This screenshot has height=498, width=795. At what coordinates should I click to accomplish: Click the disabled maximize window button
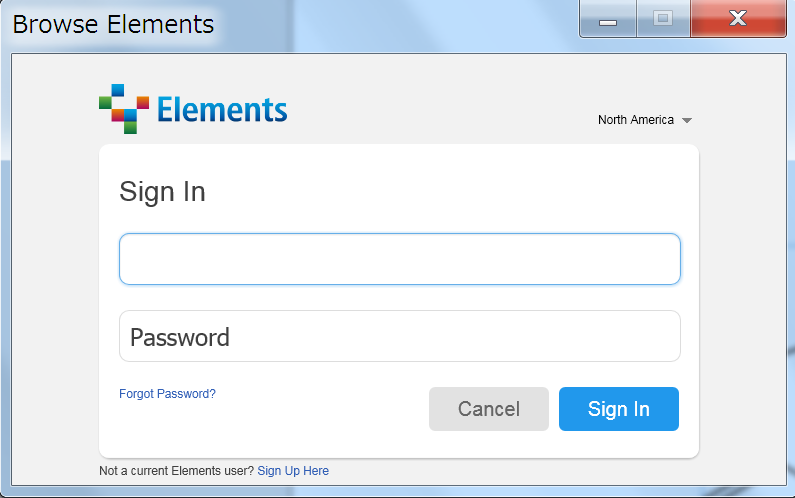[x=662, y=19]
